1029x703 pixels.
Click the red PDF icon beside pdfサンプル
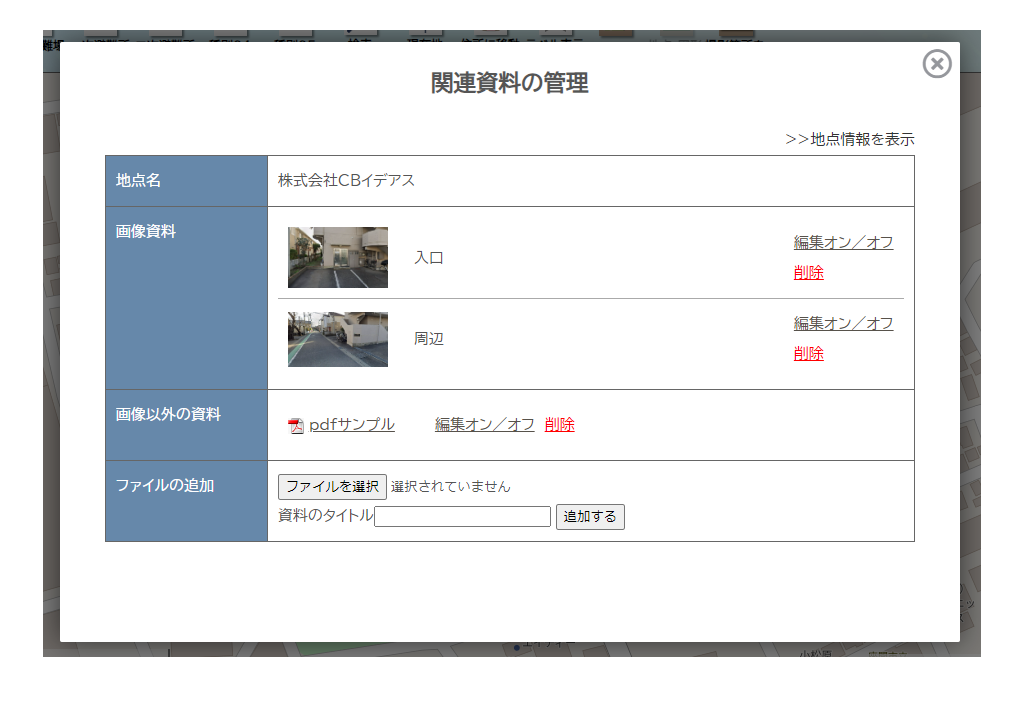[x=295, y=424]
